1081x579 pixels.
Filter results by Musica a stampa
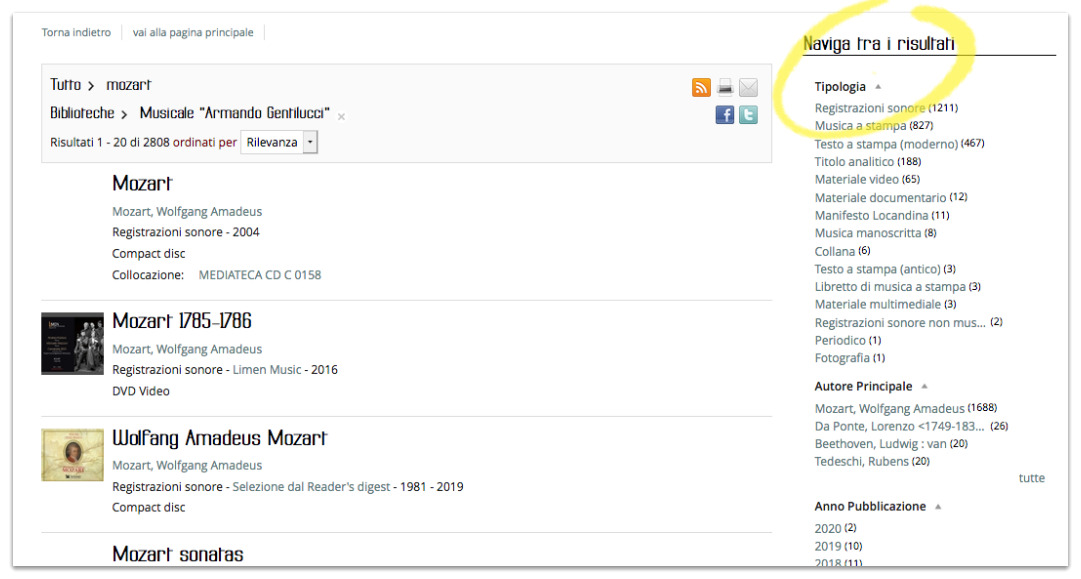coord(860,126)
